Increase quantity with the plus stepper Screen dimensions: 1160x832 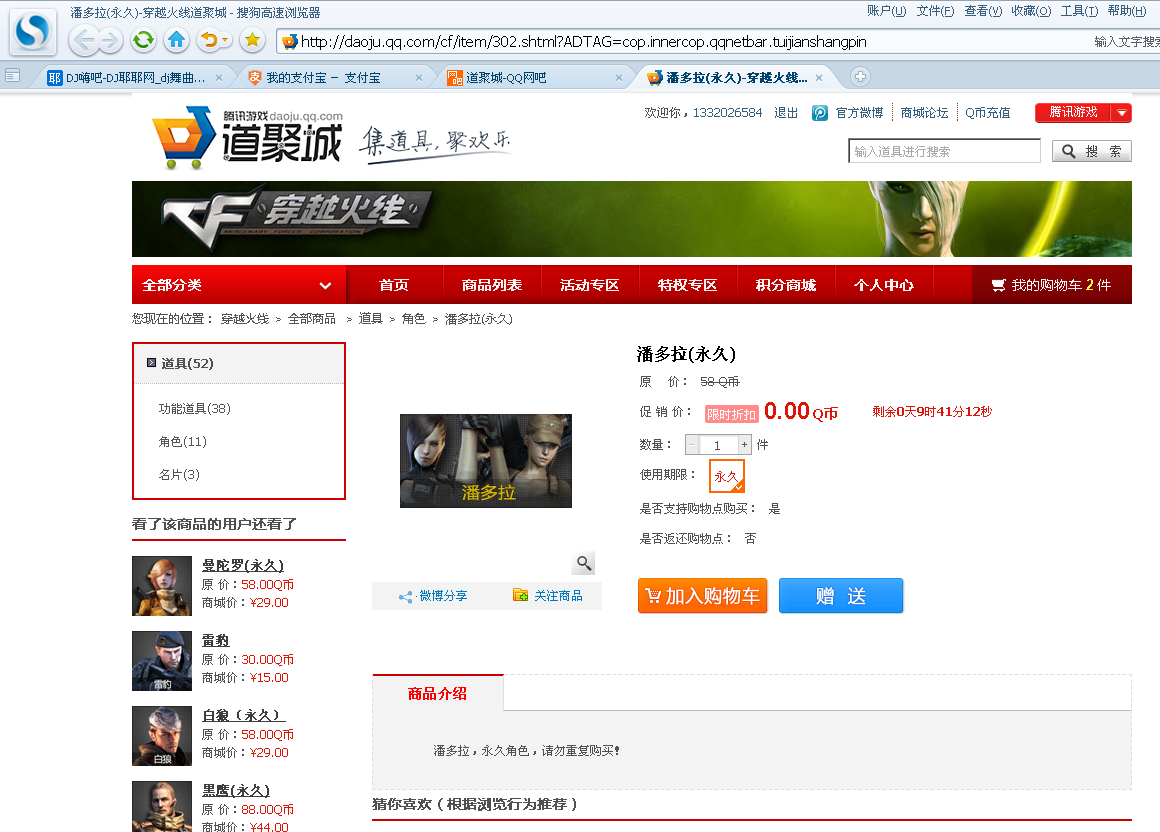point(744,444)
